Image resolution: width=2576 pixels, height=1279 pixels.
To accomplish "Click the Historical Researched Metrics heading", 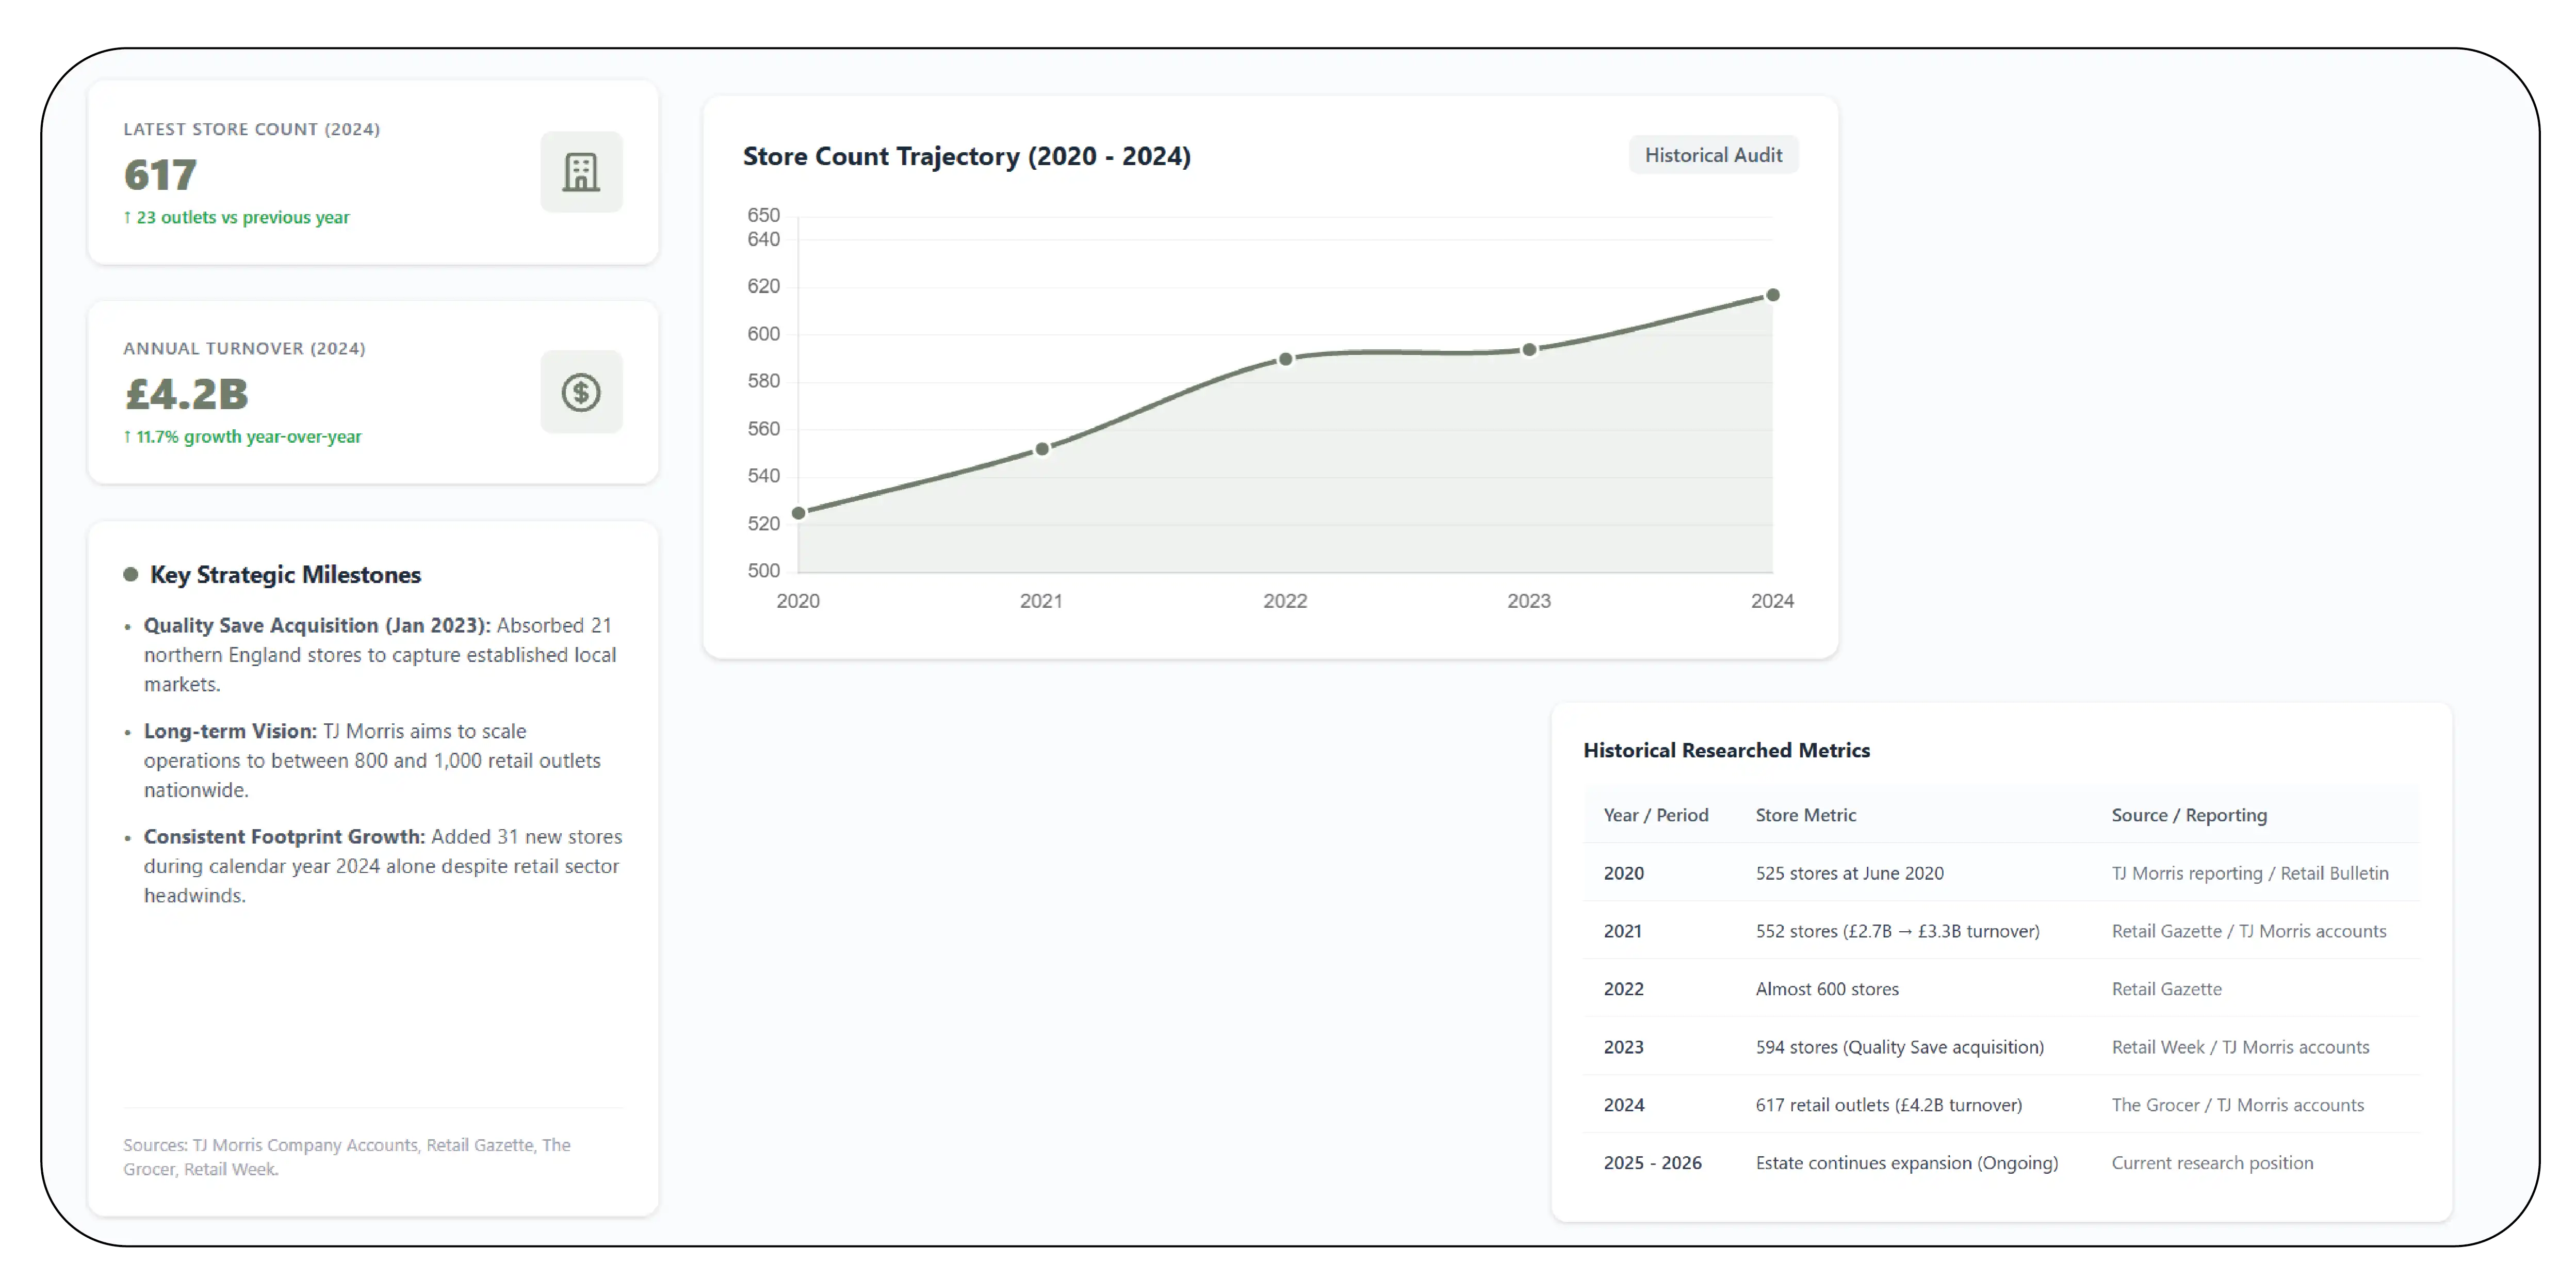I will pos(1726,750).
